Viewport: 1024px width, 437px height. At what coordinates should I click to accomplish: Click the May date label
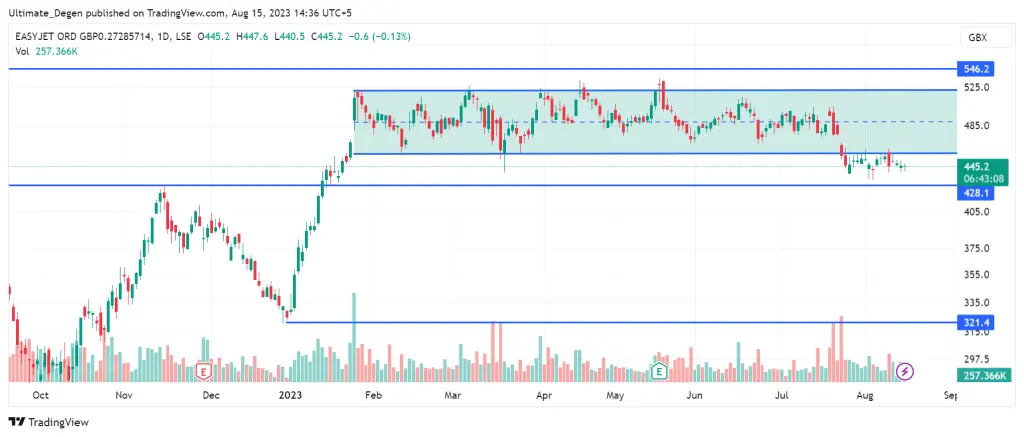point(616,395)
